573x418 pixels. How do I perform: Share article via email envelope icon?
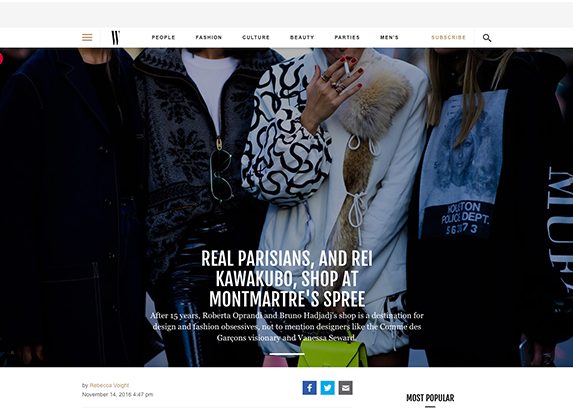(345, 388)
